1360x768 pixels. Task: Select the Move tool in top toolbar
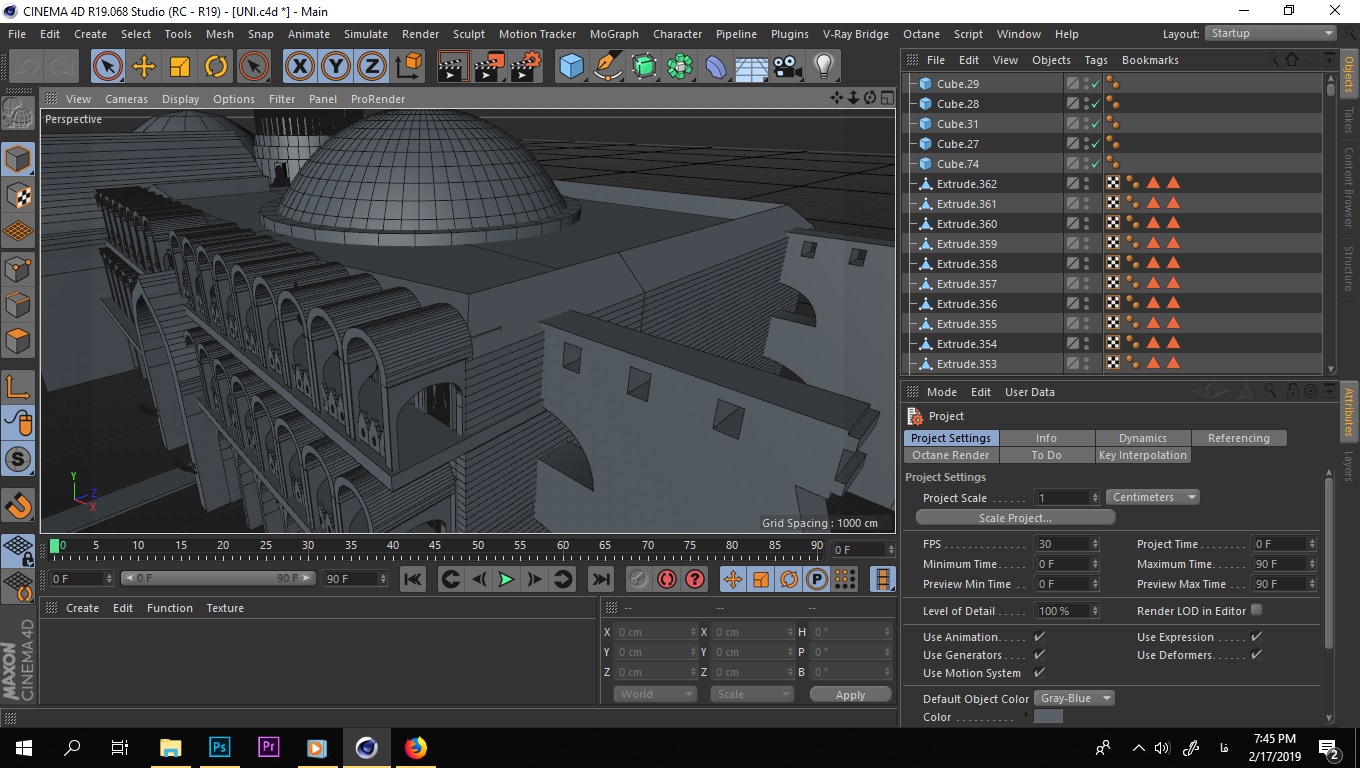pyautogui.click(x=144, y=67)
